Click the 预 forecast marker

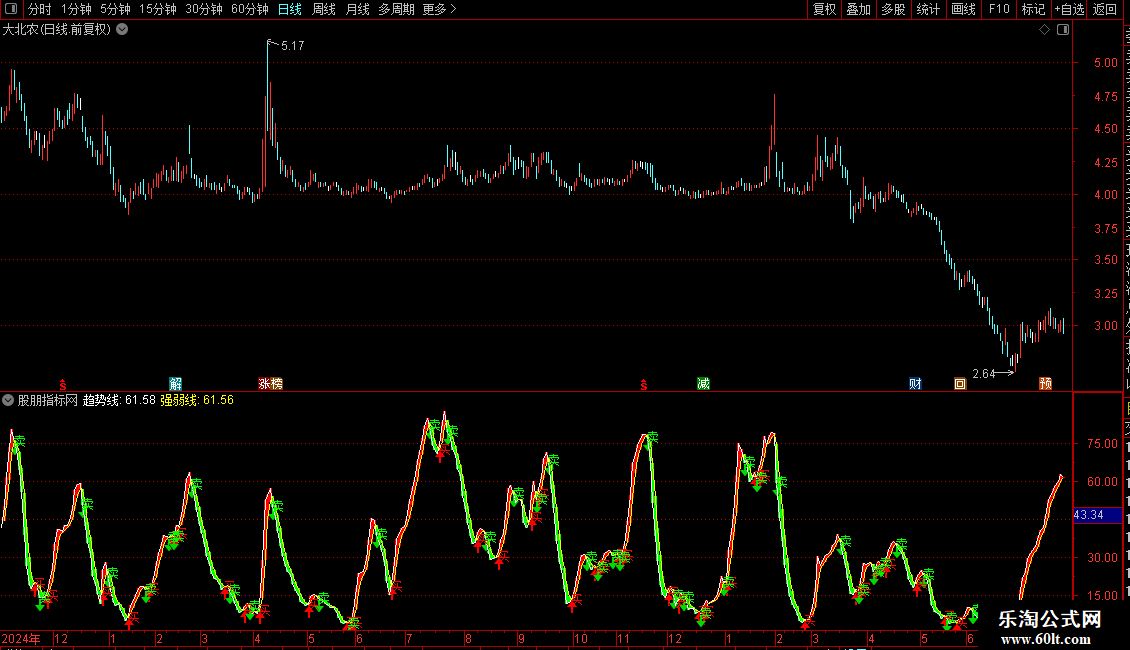[x=1045, y=383]
